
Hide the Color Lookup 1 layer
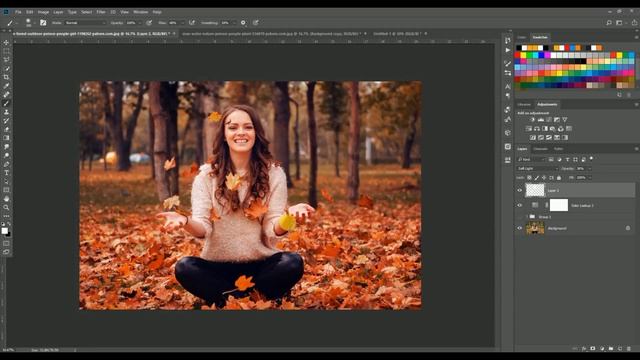point(520,205)
